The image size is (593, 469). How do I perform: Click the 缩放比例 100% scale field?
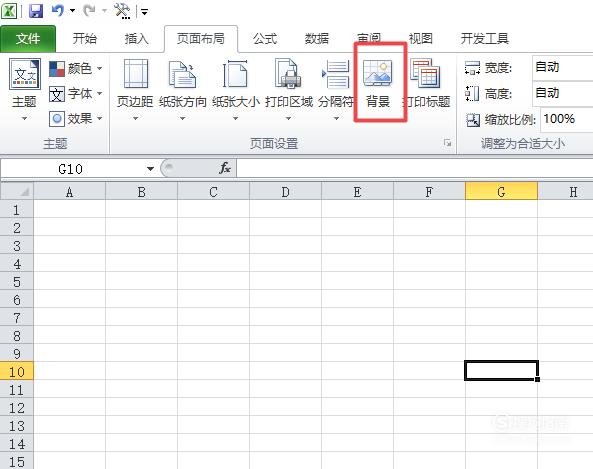coord(567,119)
